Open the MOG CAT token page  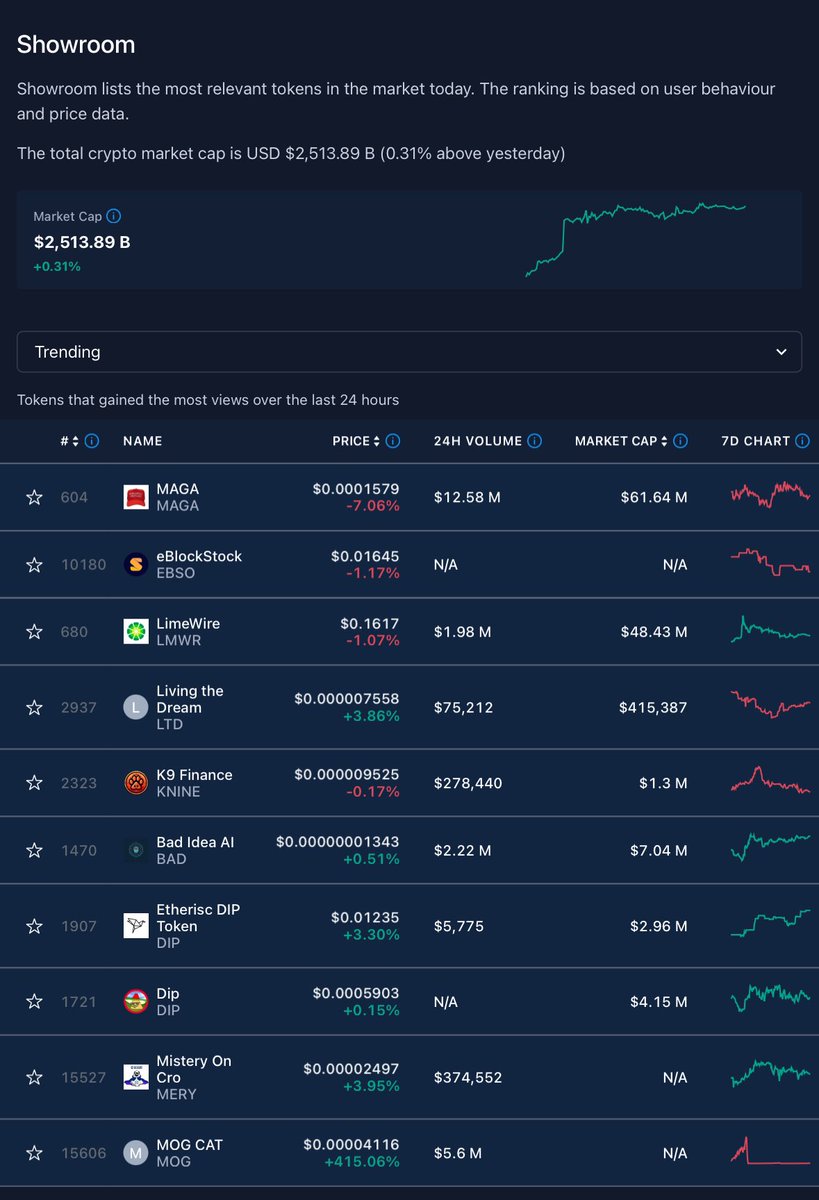coord(190,1144)
